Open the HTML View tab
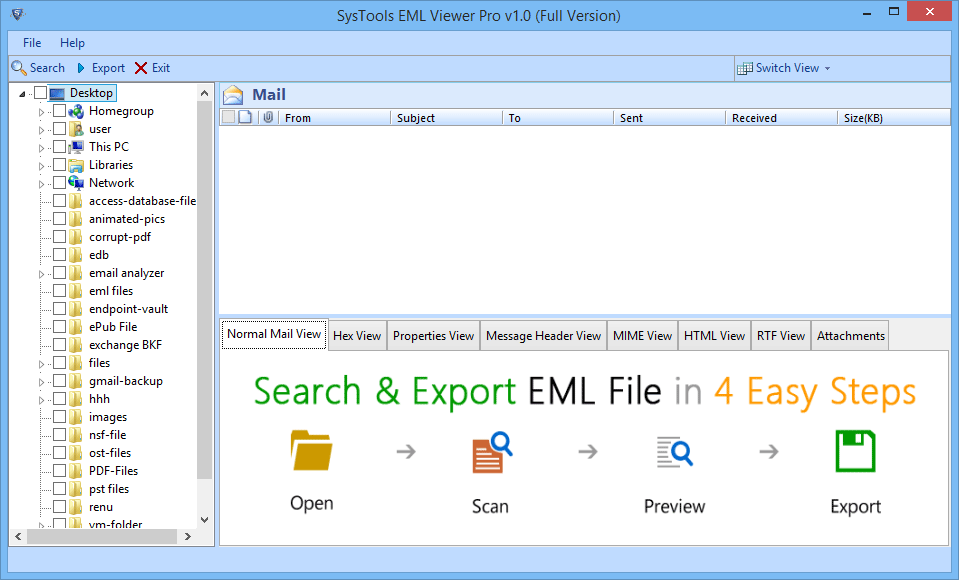 [714, 335]
